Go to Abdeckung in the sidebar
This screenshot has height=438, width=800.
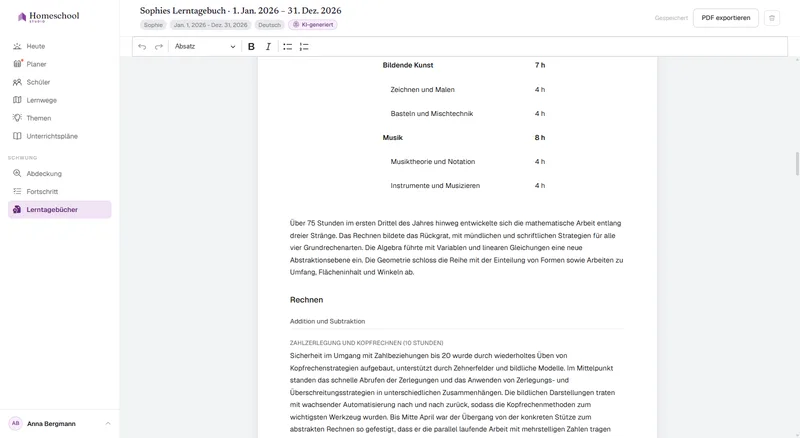(x=60, y=174)
